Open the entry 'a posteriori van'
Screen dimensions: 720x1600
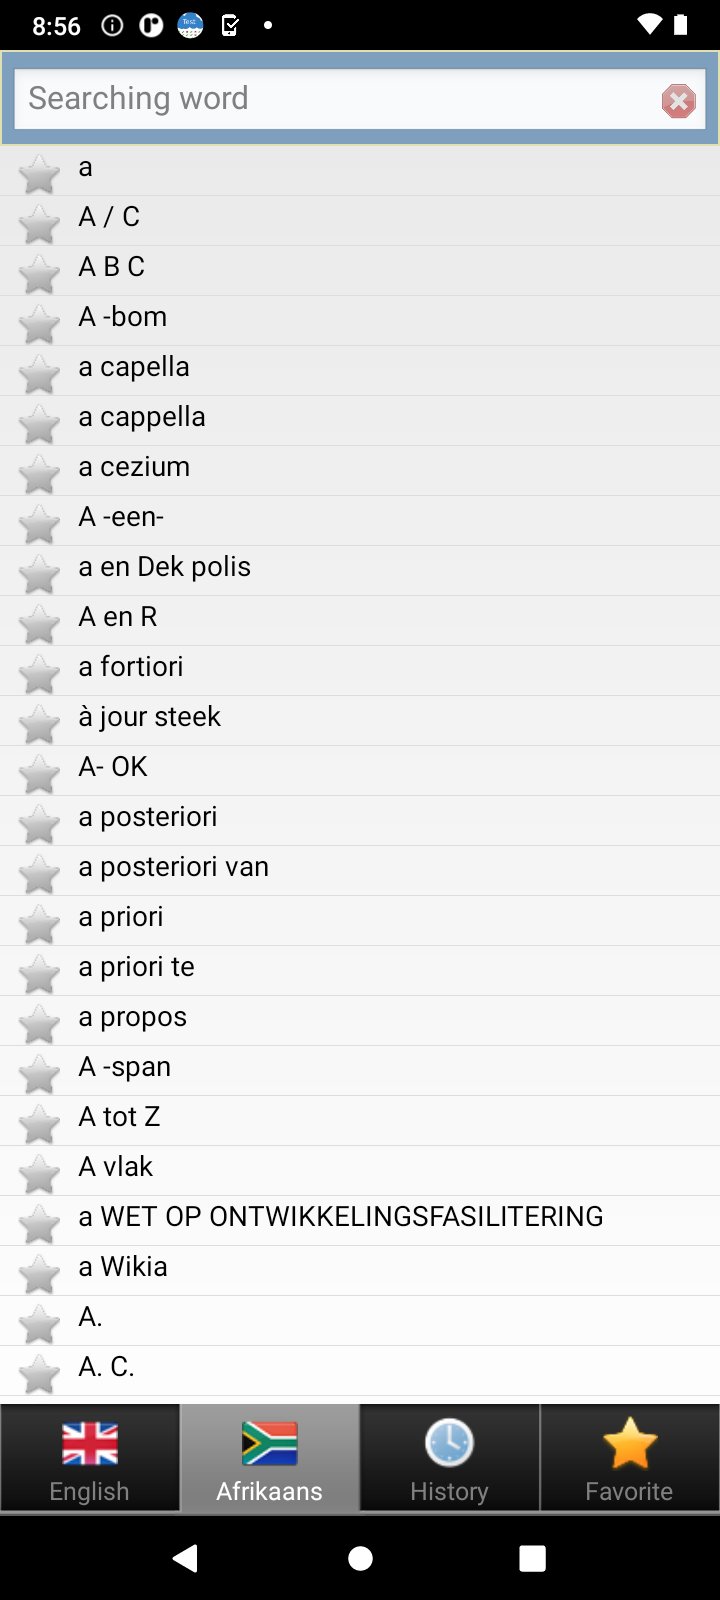(x=174, y=867)
